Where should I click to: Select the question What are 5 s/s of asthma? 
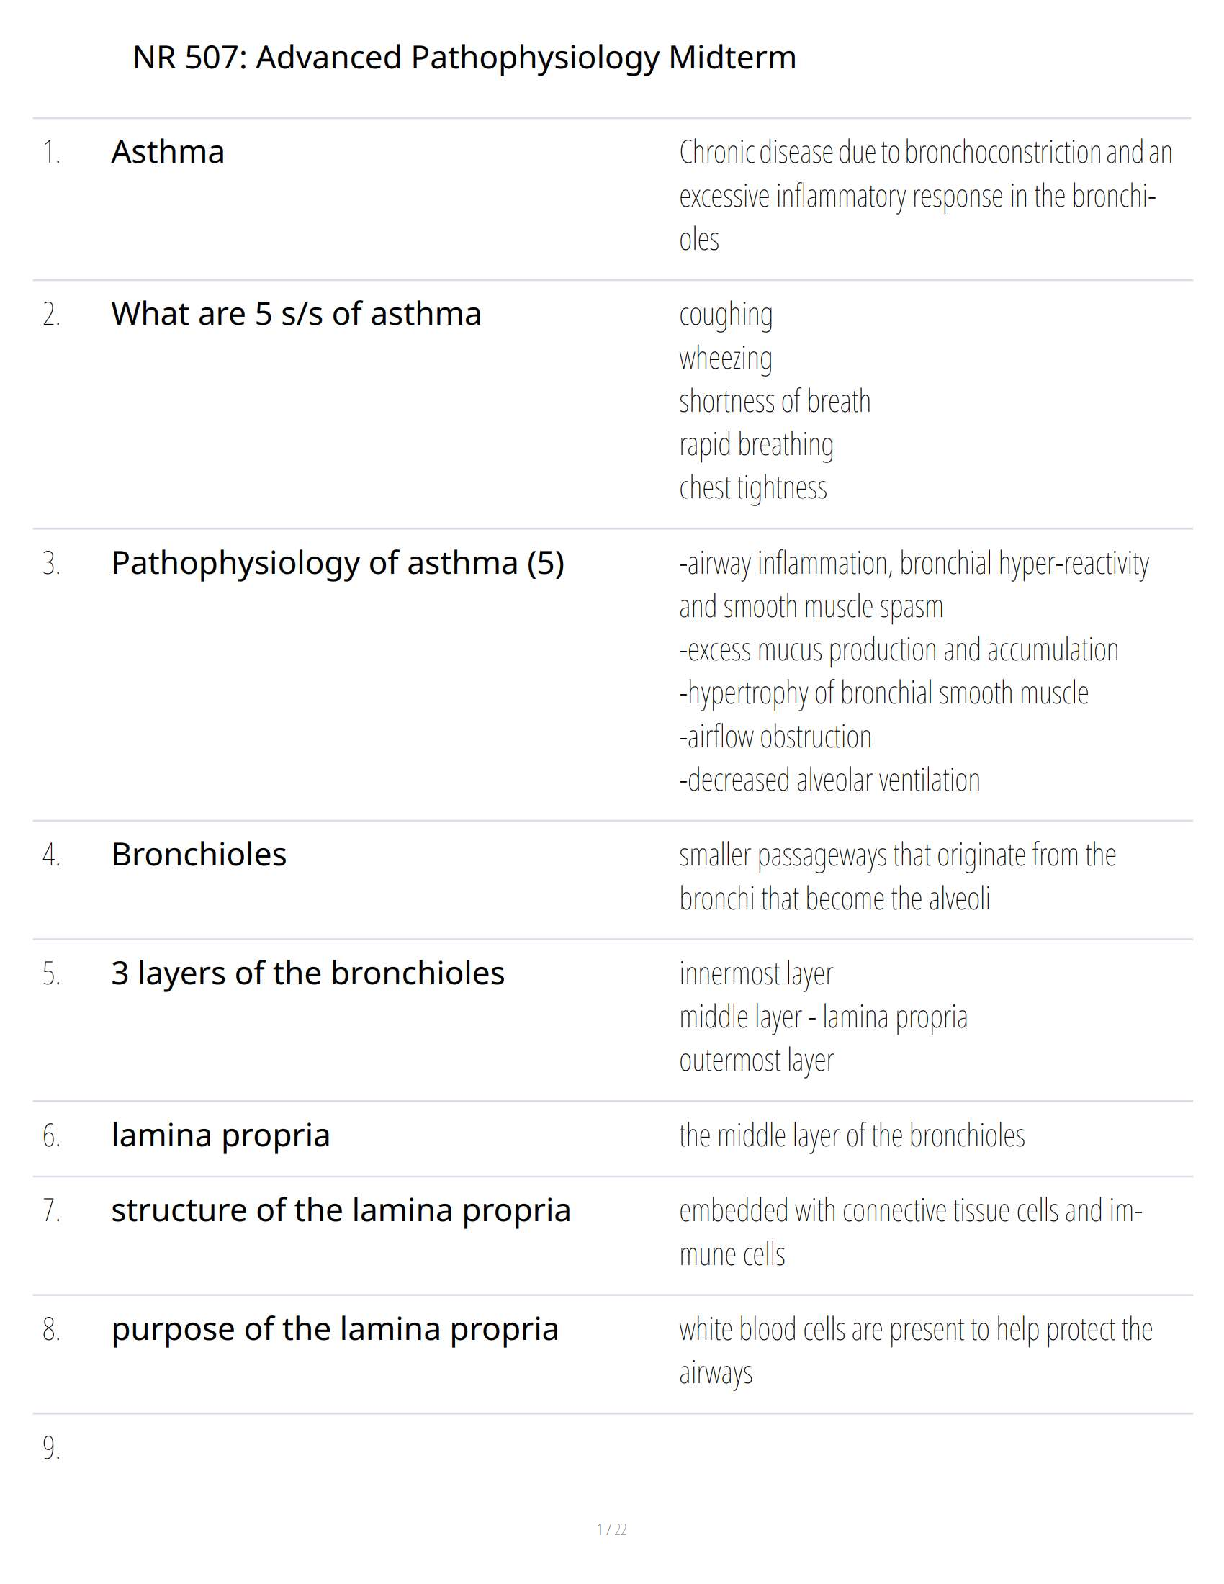pyautogui.click(x=296, y=314)
